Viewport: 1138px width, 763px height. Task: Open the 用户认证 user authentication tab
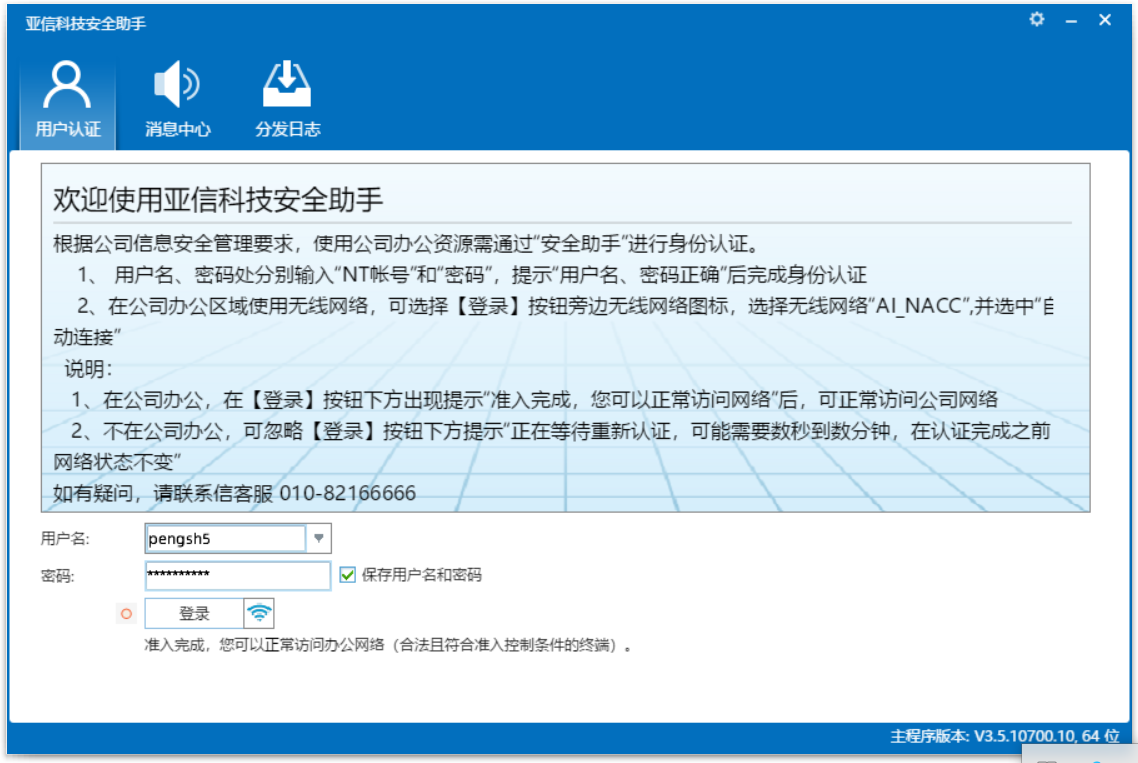(x=67, y=99)
